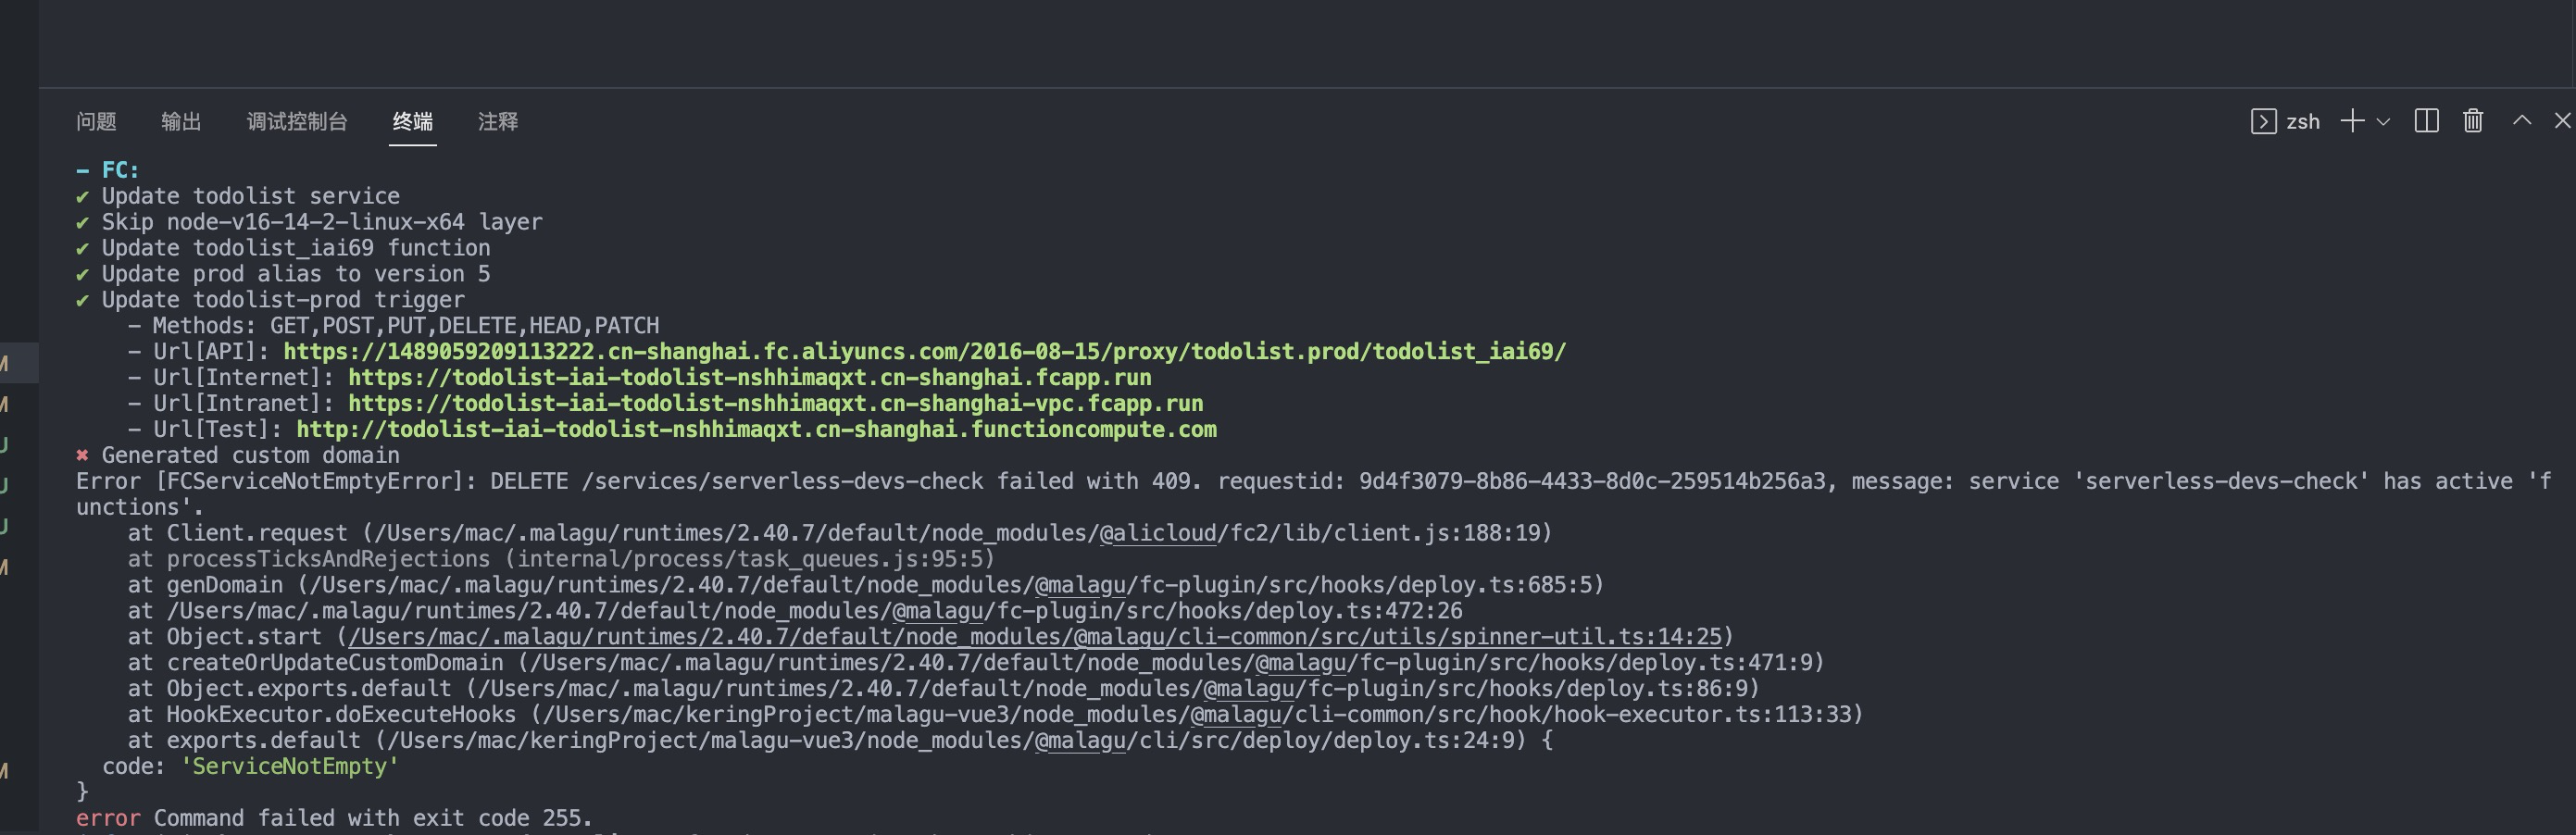2576x835 pixels.
Task: Open the Url[Intranet] shanghai-vpc.fcapp.run link
Action: [x=776, y=404]
